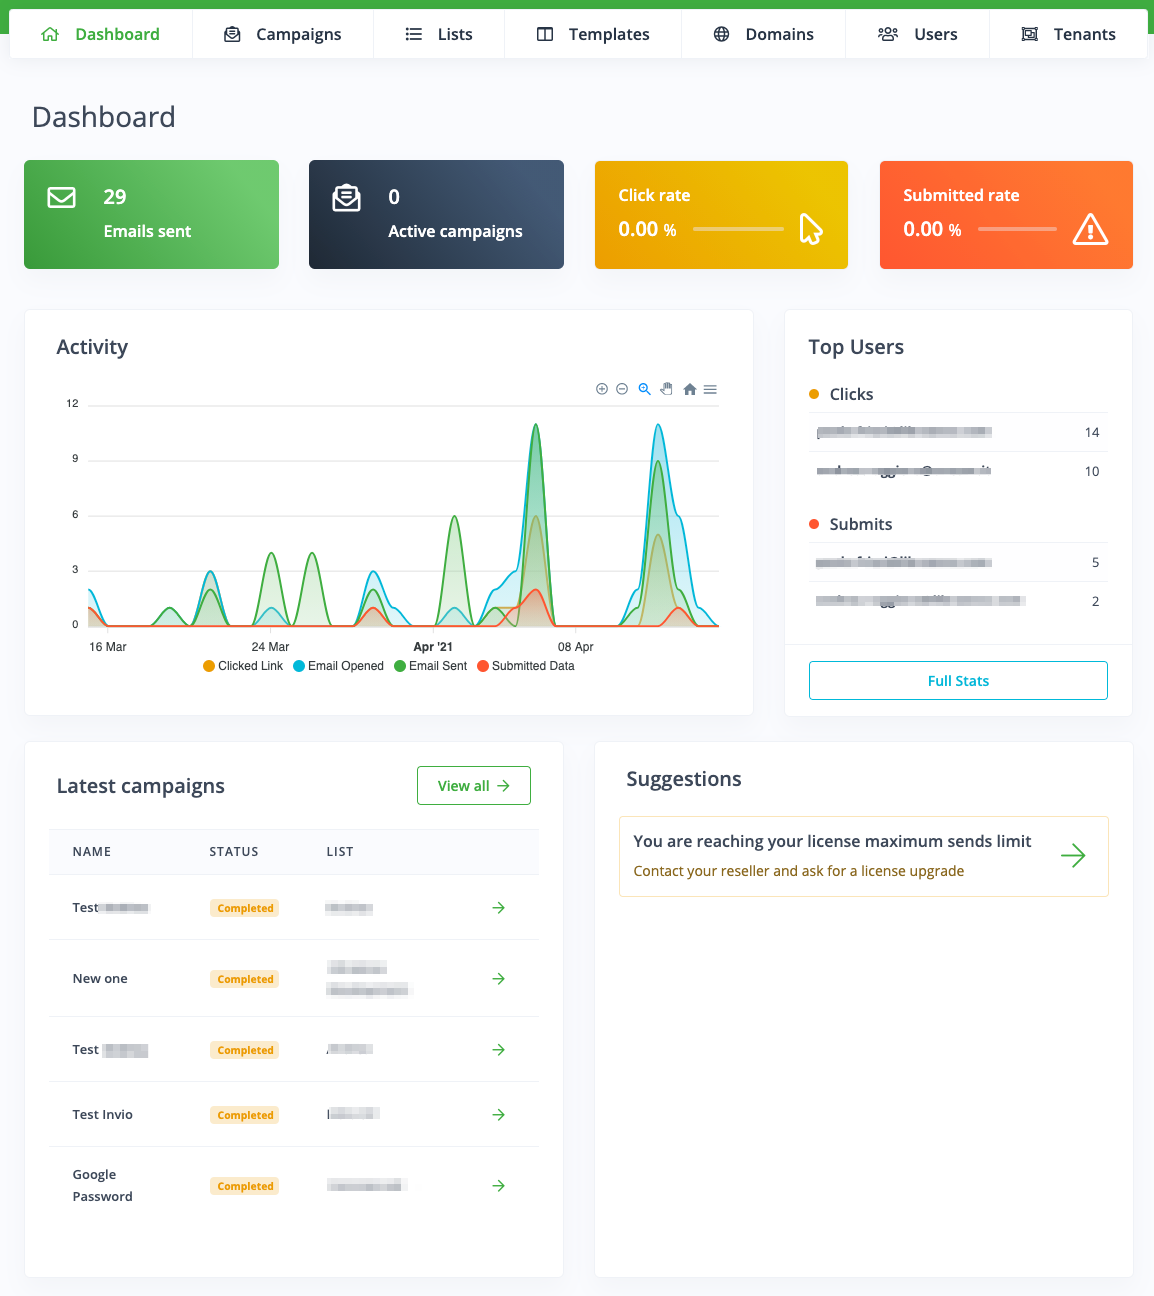Open the Domains section

[x=763, y=33]
